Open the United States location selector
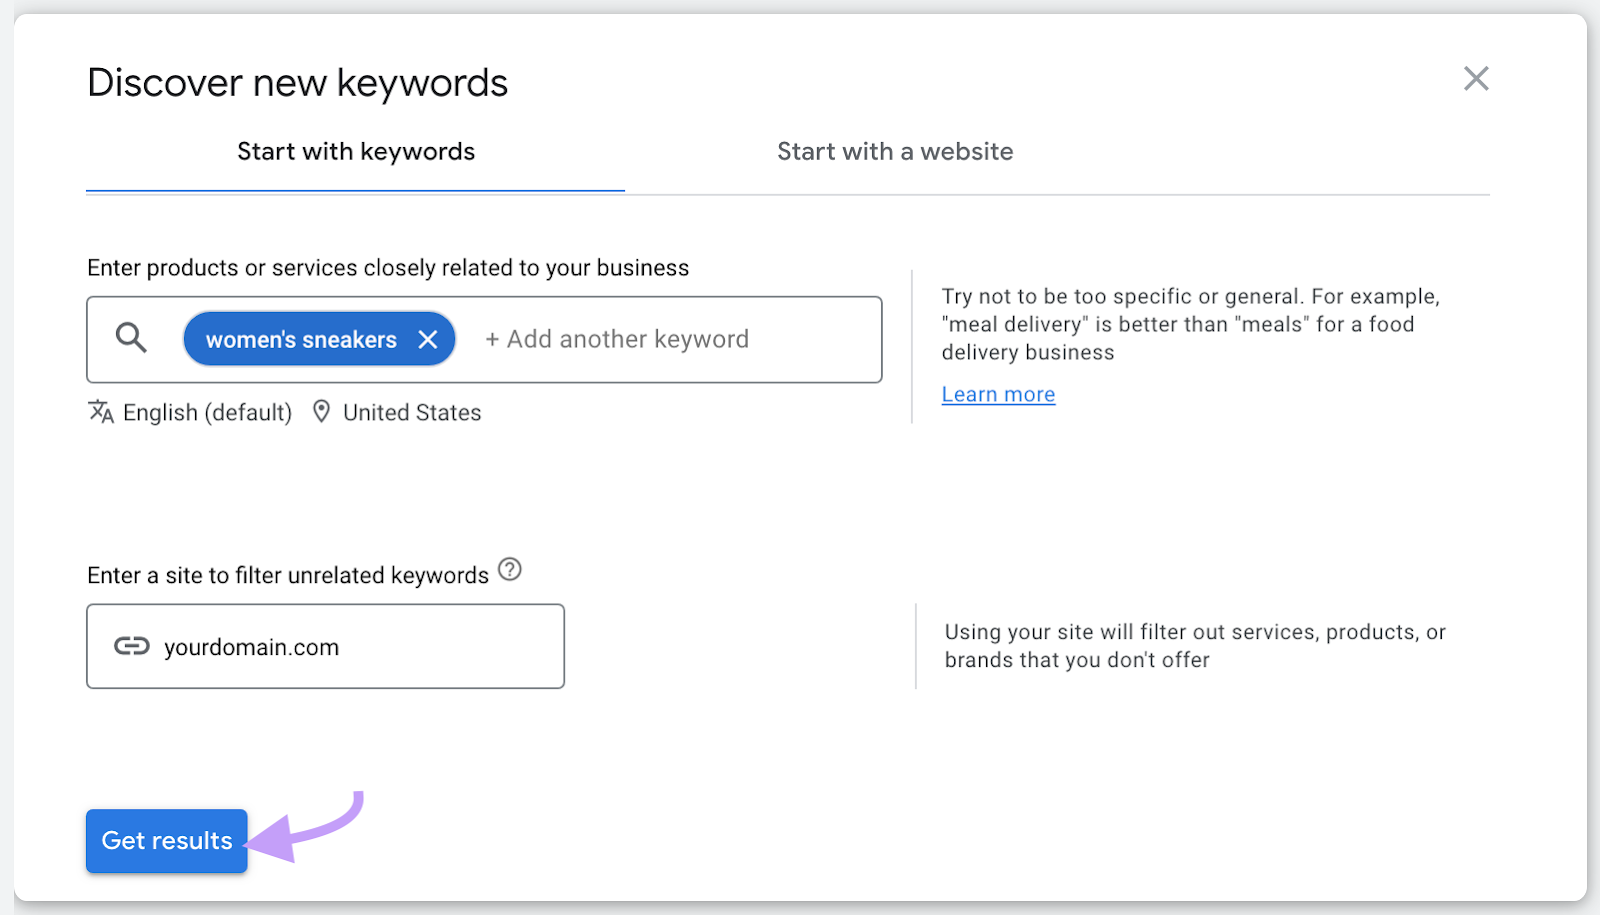 pos(411,411)
